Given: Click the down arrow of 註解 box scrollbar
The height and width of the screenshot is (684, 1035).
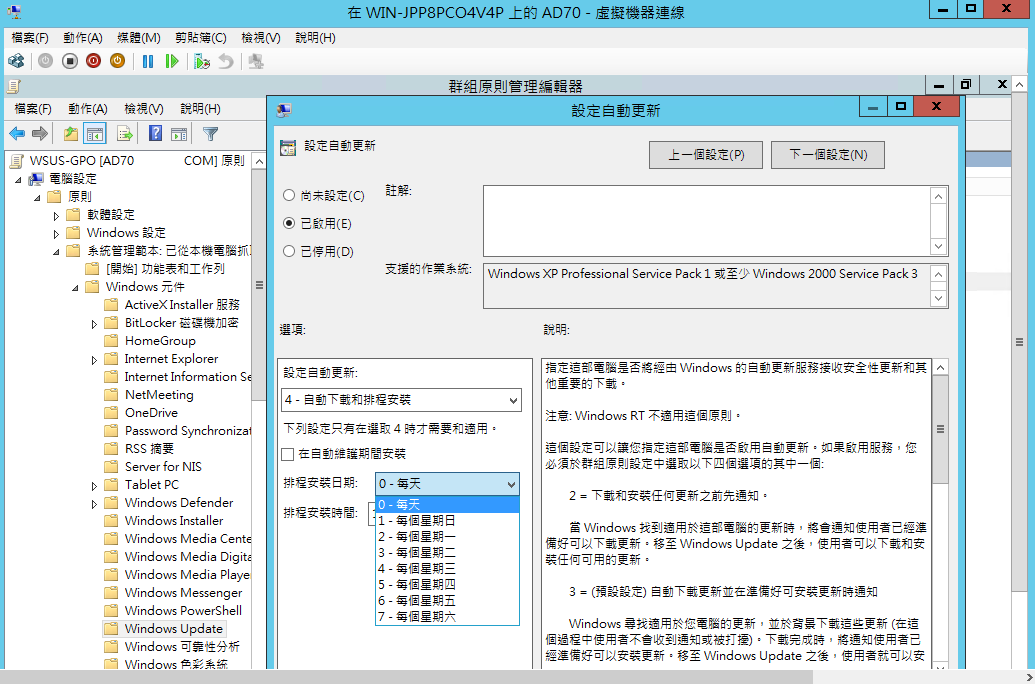Looking at the screenshot, I should [x=939, y=246].
